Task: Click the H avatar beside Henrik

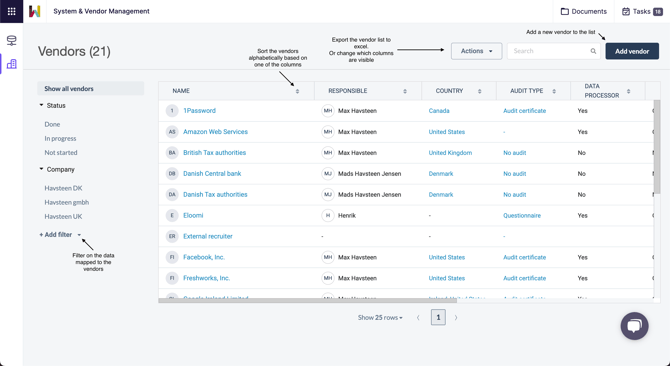Action: pos(328,216)
